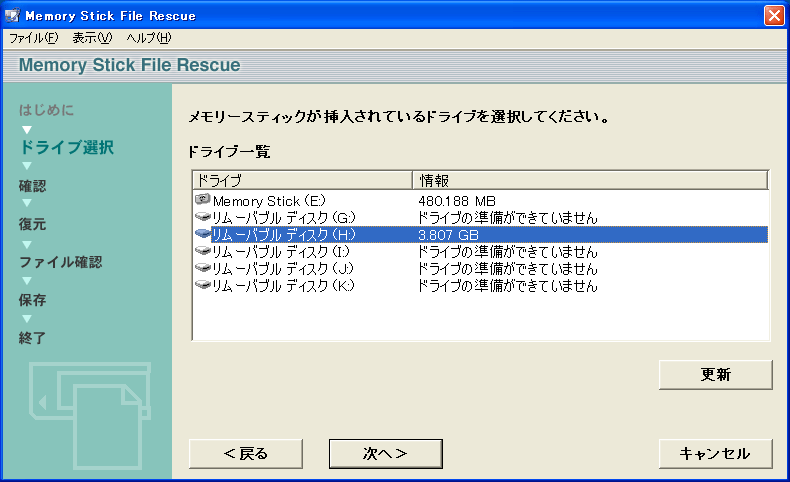Screen dimensions: 790x482
Task: Close the Memory Stick File Rescue window
Action: pyautogui.click(x=774, y=16)
